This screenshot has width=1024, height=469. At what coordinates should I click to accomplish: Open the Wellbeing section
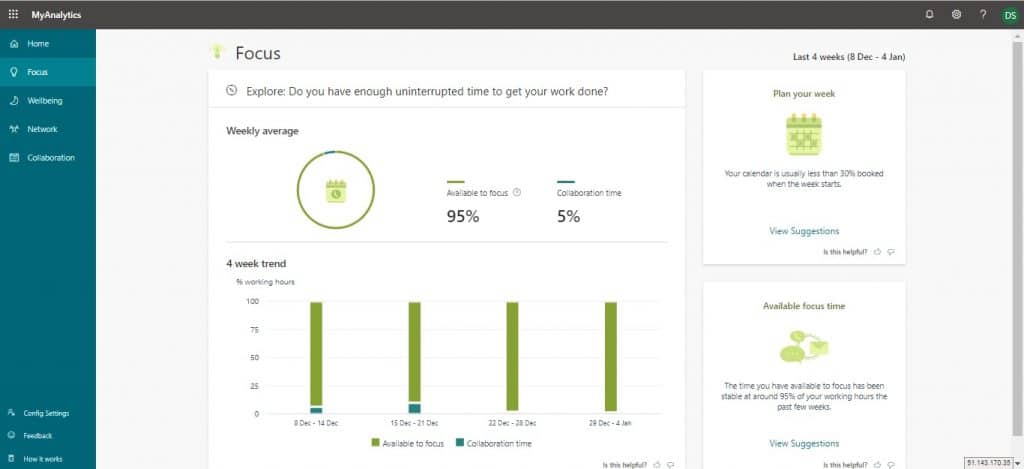pos(44,101)
